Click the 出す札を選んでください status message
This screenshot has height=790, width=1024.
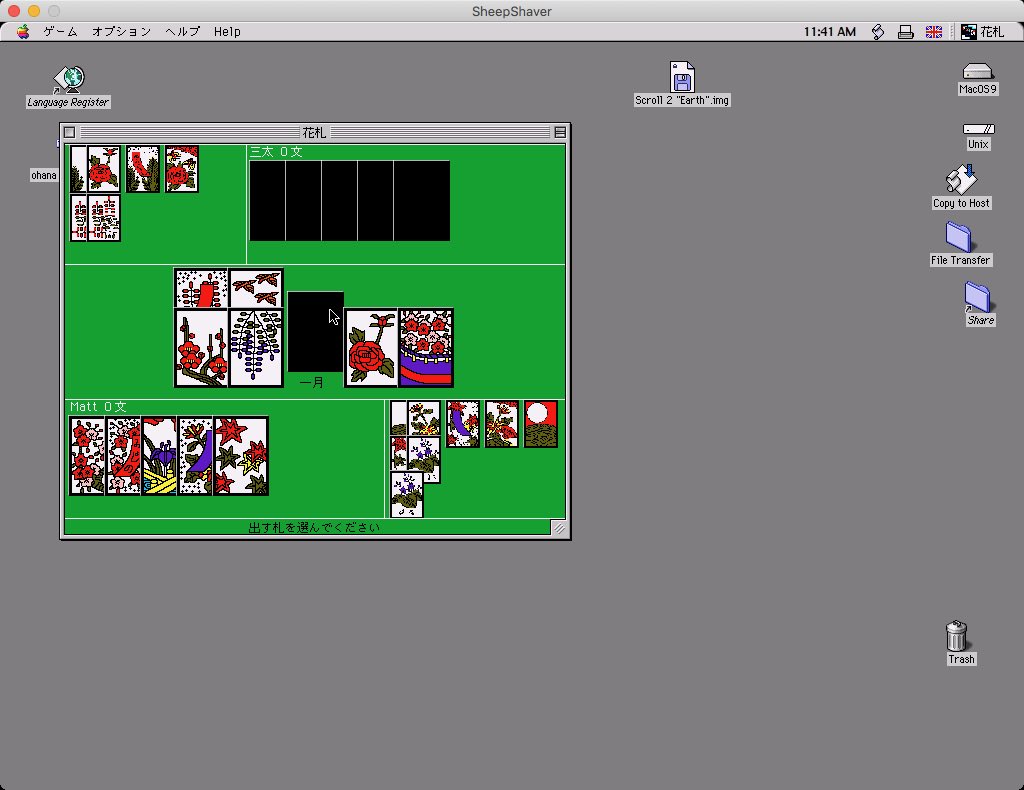(x=314, y=527)
